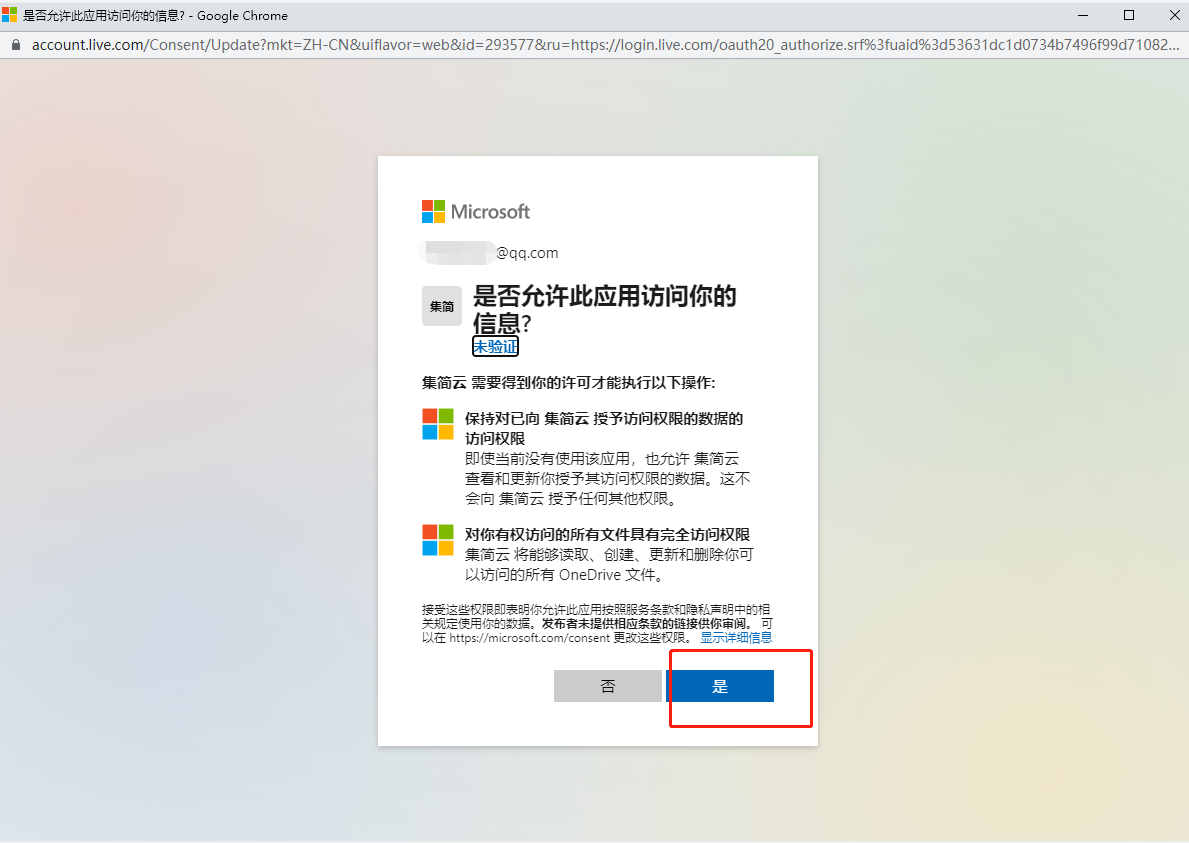
Task: Click the https://microsoft.com/consent text
Action: (529, 638)
